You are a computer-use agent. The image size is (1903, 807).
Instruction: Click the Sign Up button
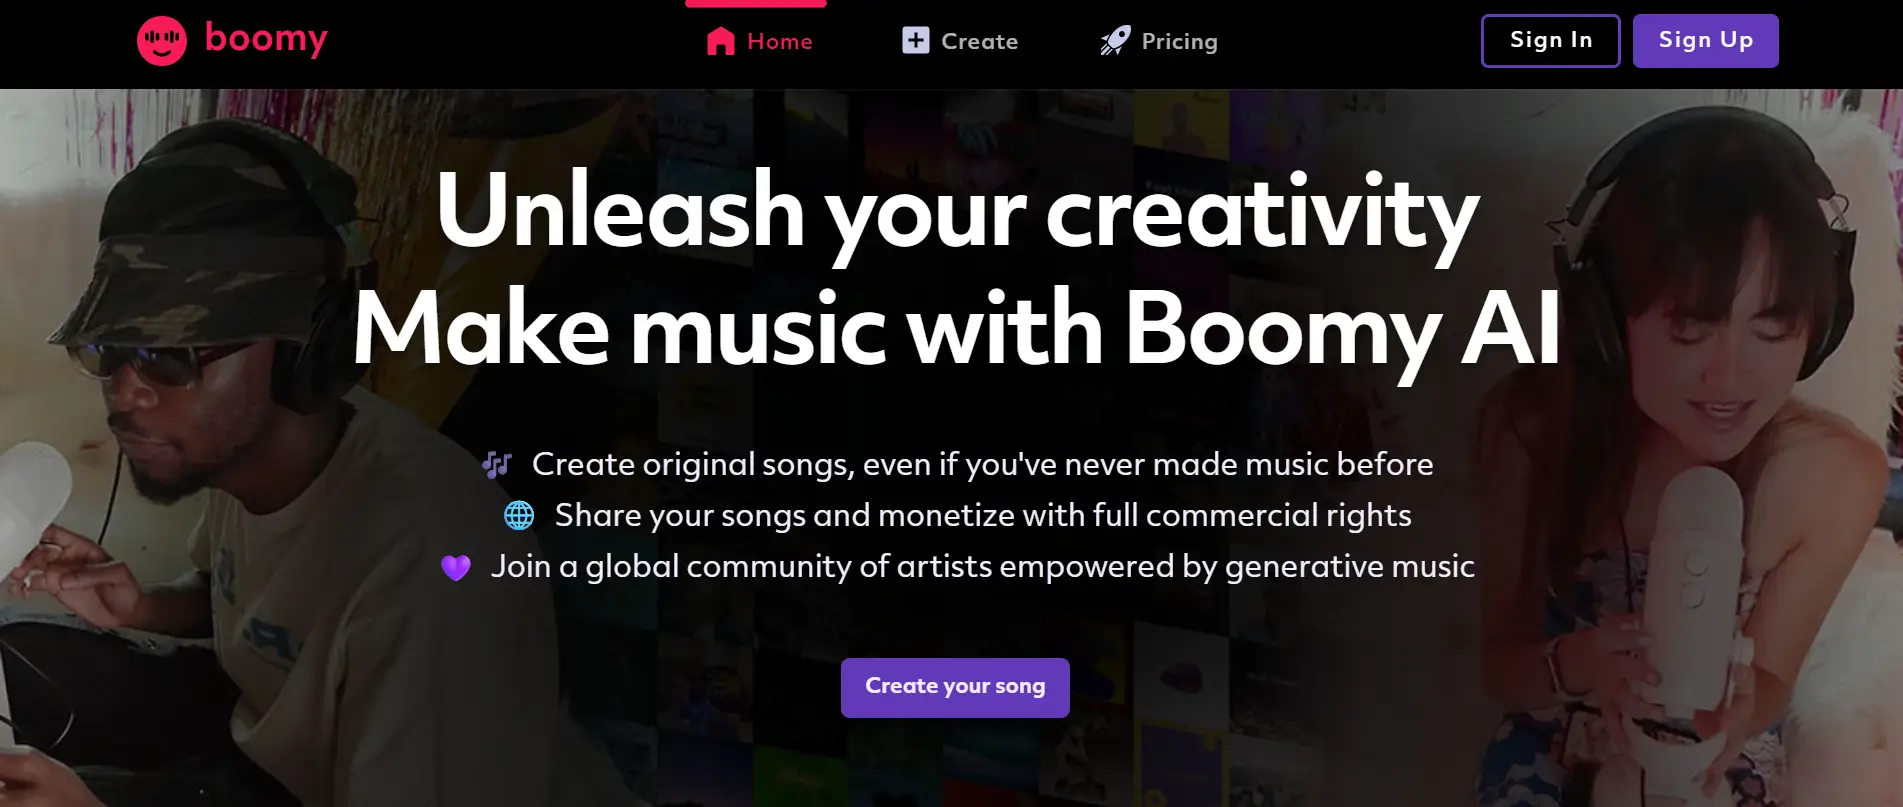pyautogui.click(x=1705, y=40)
